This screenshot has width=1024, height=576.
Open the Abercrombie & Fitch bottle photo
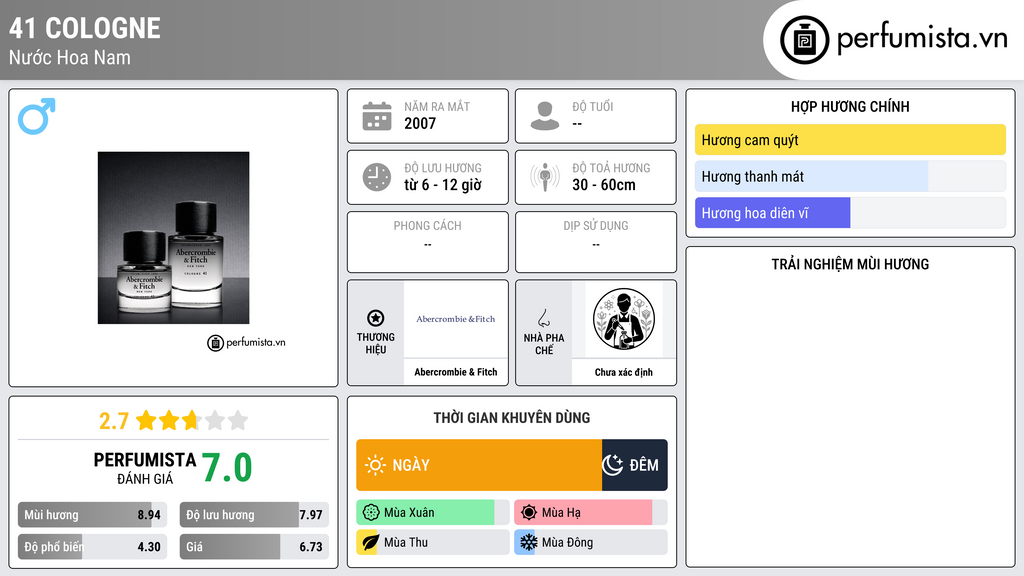tap(173, 238)
